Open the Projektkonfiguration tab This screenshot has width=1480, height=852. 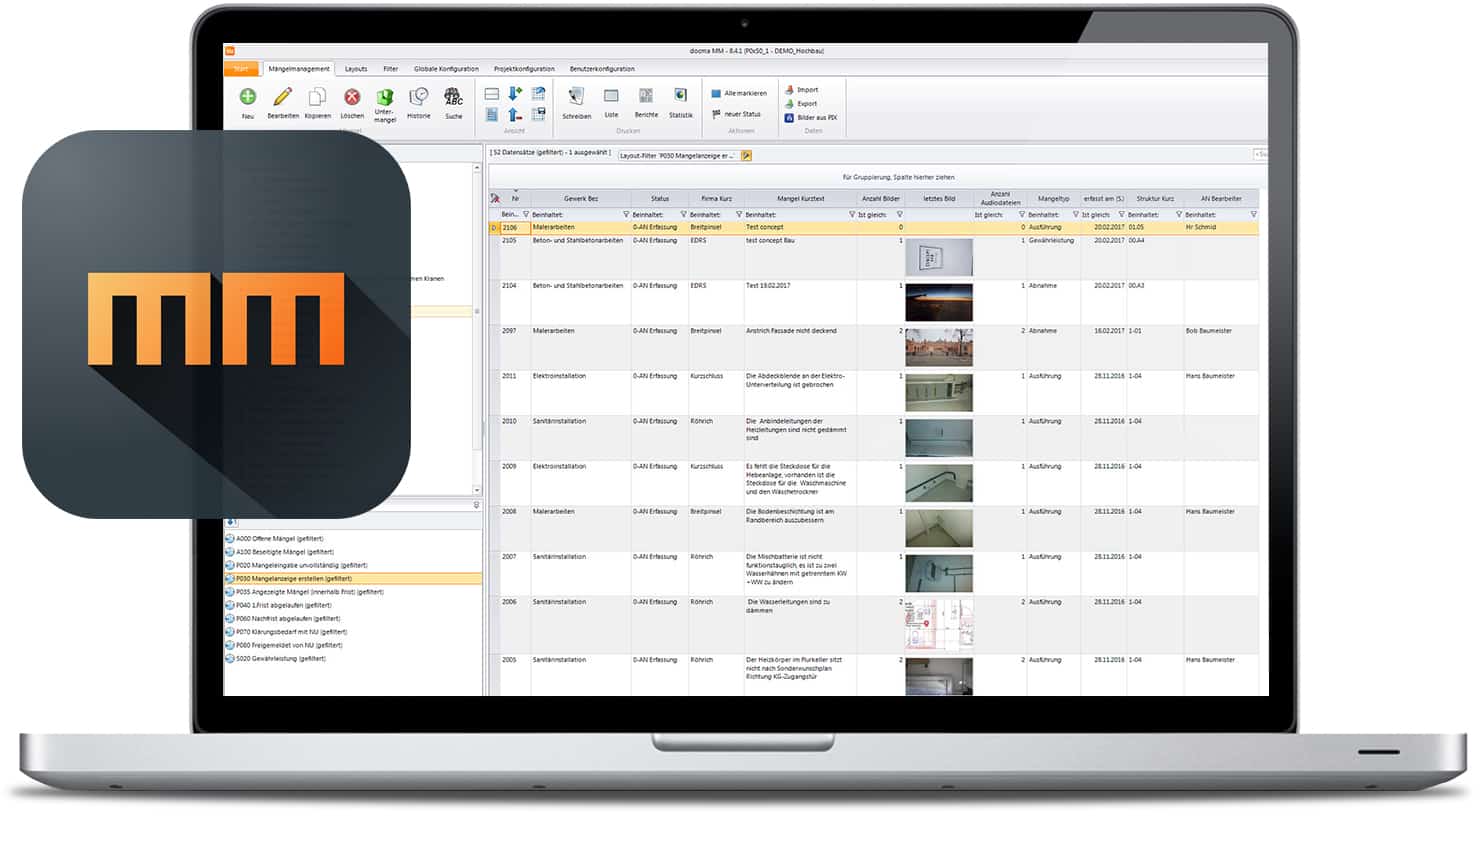point(524,69)
